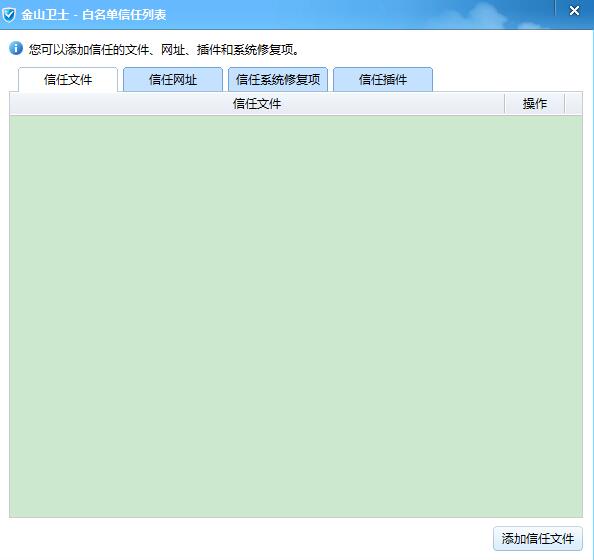Click the blank header cell after 操作
The height and width of the screenshot is (560, 594).
pos(574,103)
